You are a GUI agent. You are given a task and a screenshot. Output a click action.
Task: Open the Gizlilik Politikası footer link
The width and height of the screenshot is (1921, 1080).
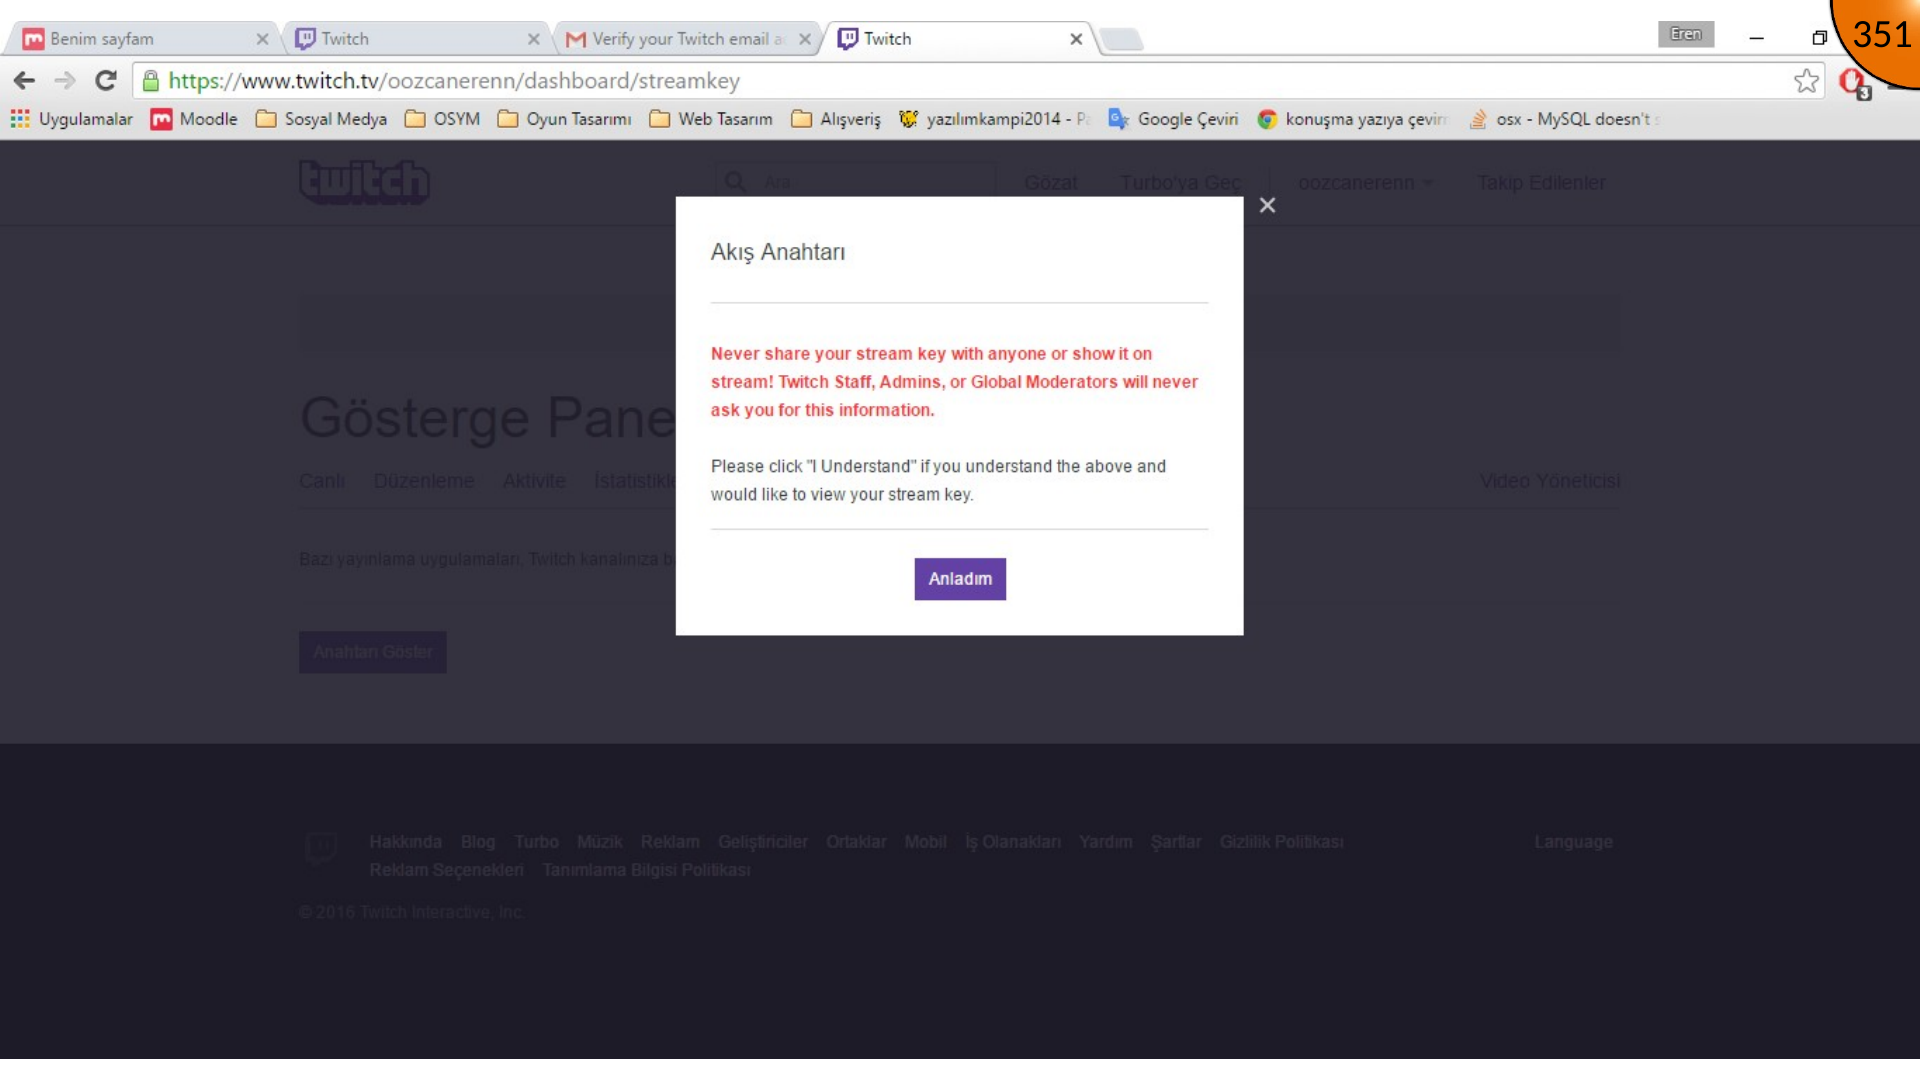click(x=1281, y=842)
